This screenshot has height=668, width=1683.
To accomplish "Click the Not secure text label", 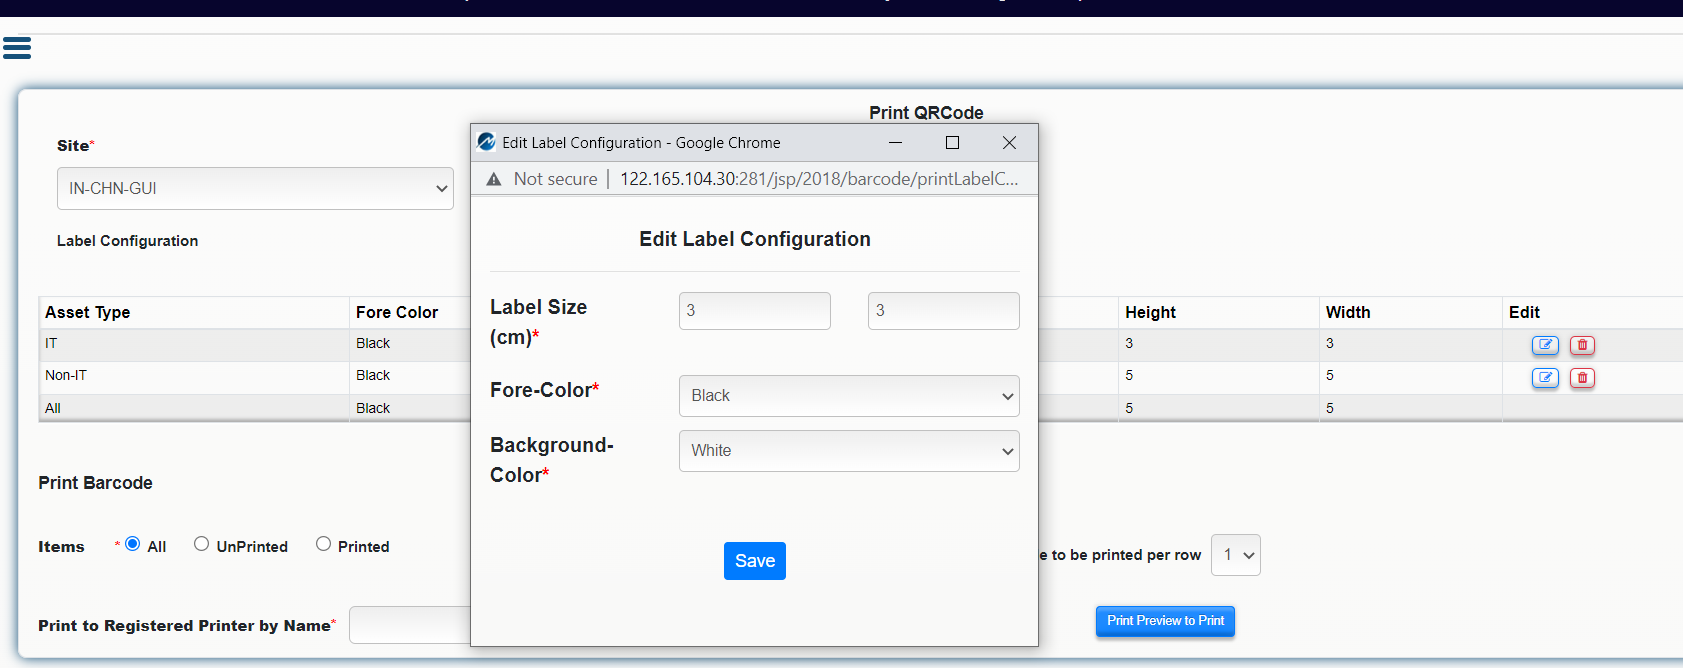I will 555,179.
